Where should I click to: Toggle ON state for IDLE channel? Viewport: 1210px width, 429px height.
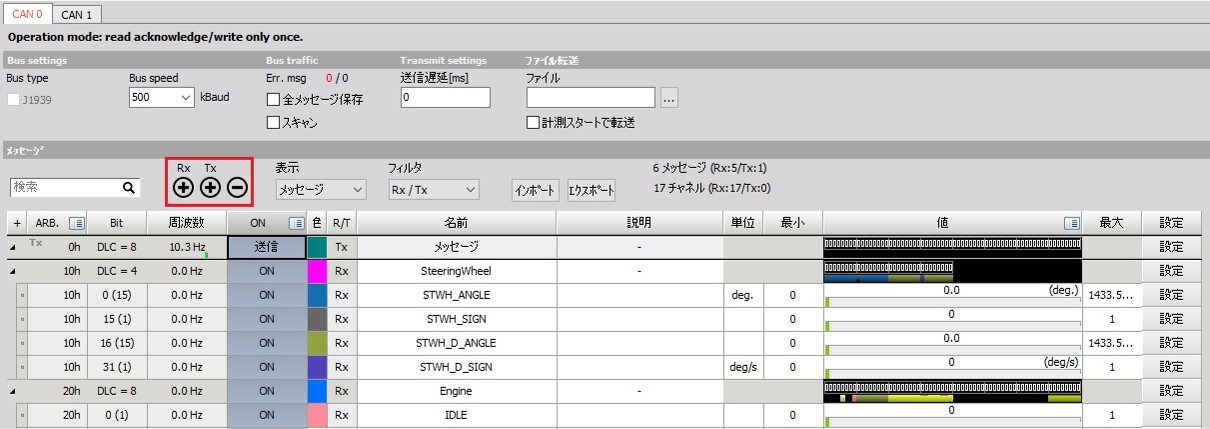(266, 415)
